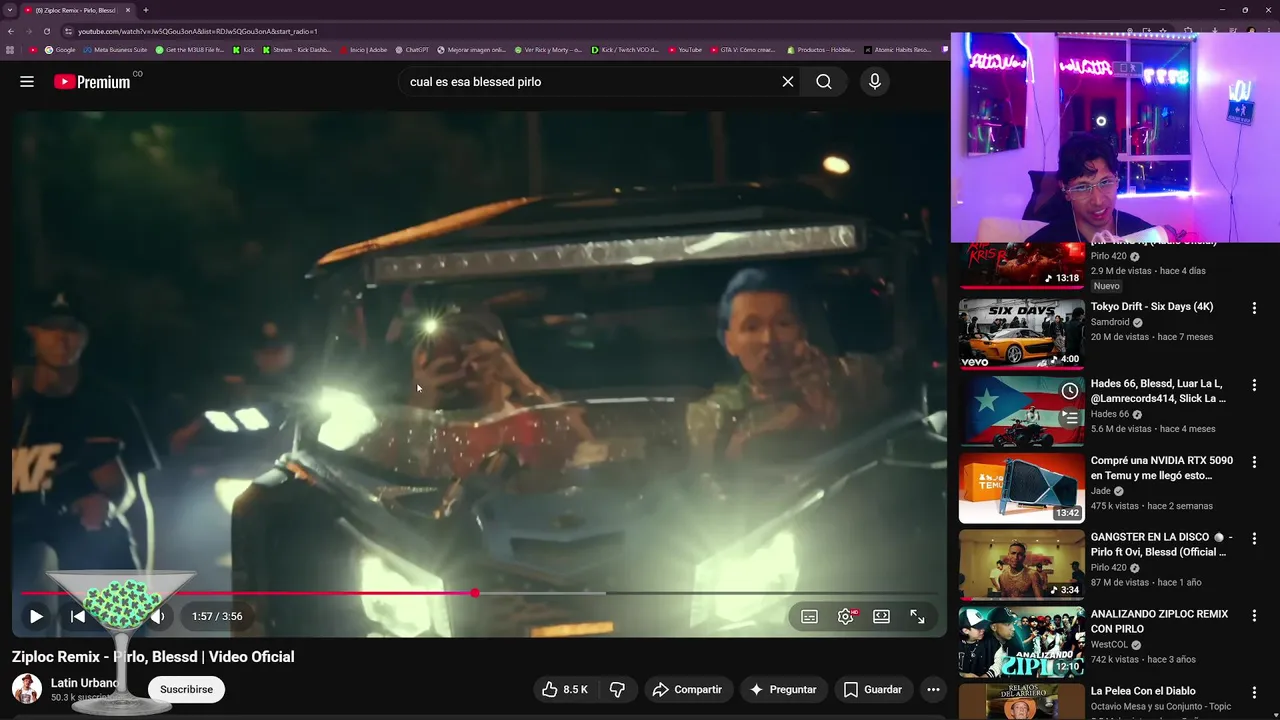Open the Tokyo Drift - Six Days (4K) title

(1151, 307)
